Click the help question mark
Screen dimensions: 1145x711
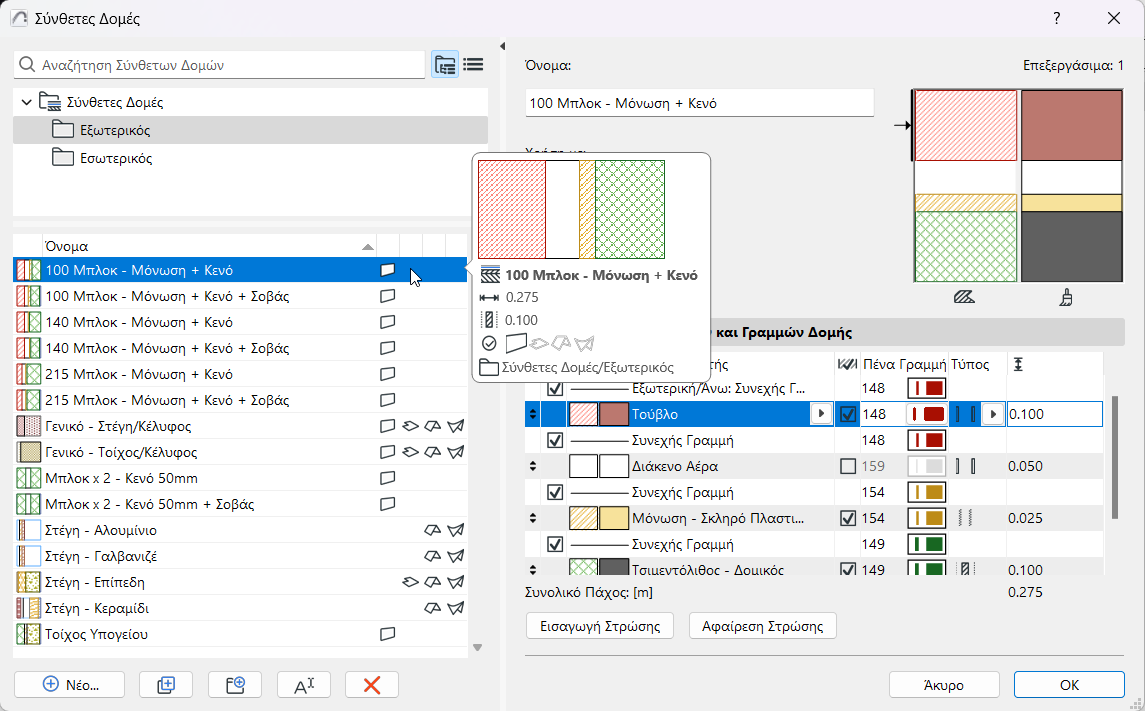click(1057, 18)
